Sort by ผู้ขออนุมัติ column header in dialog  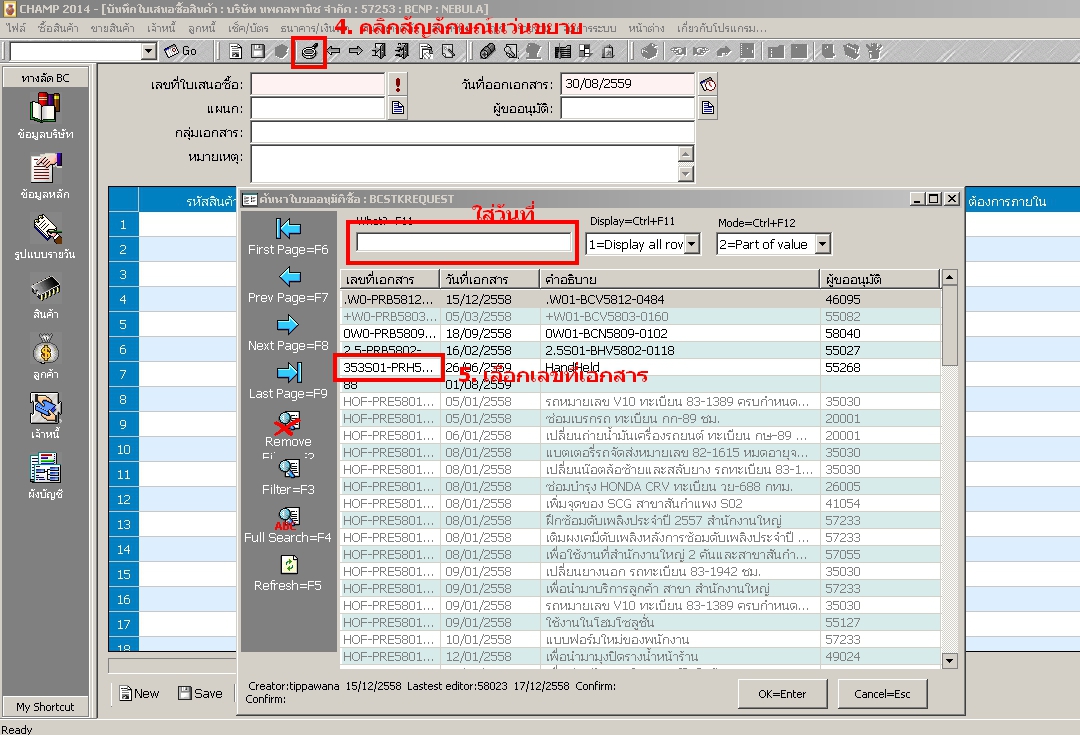tap(880, 279)
